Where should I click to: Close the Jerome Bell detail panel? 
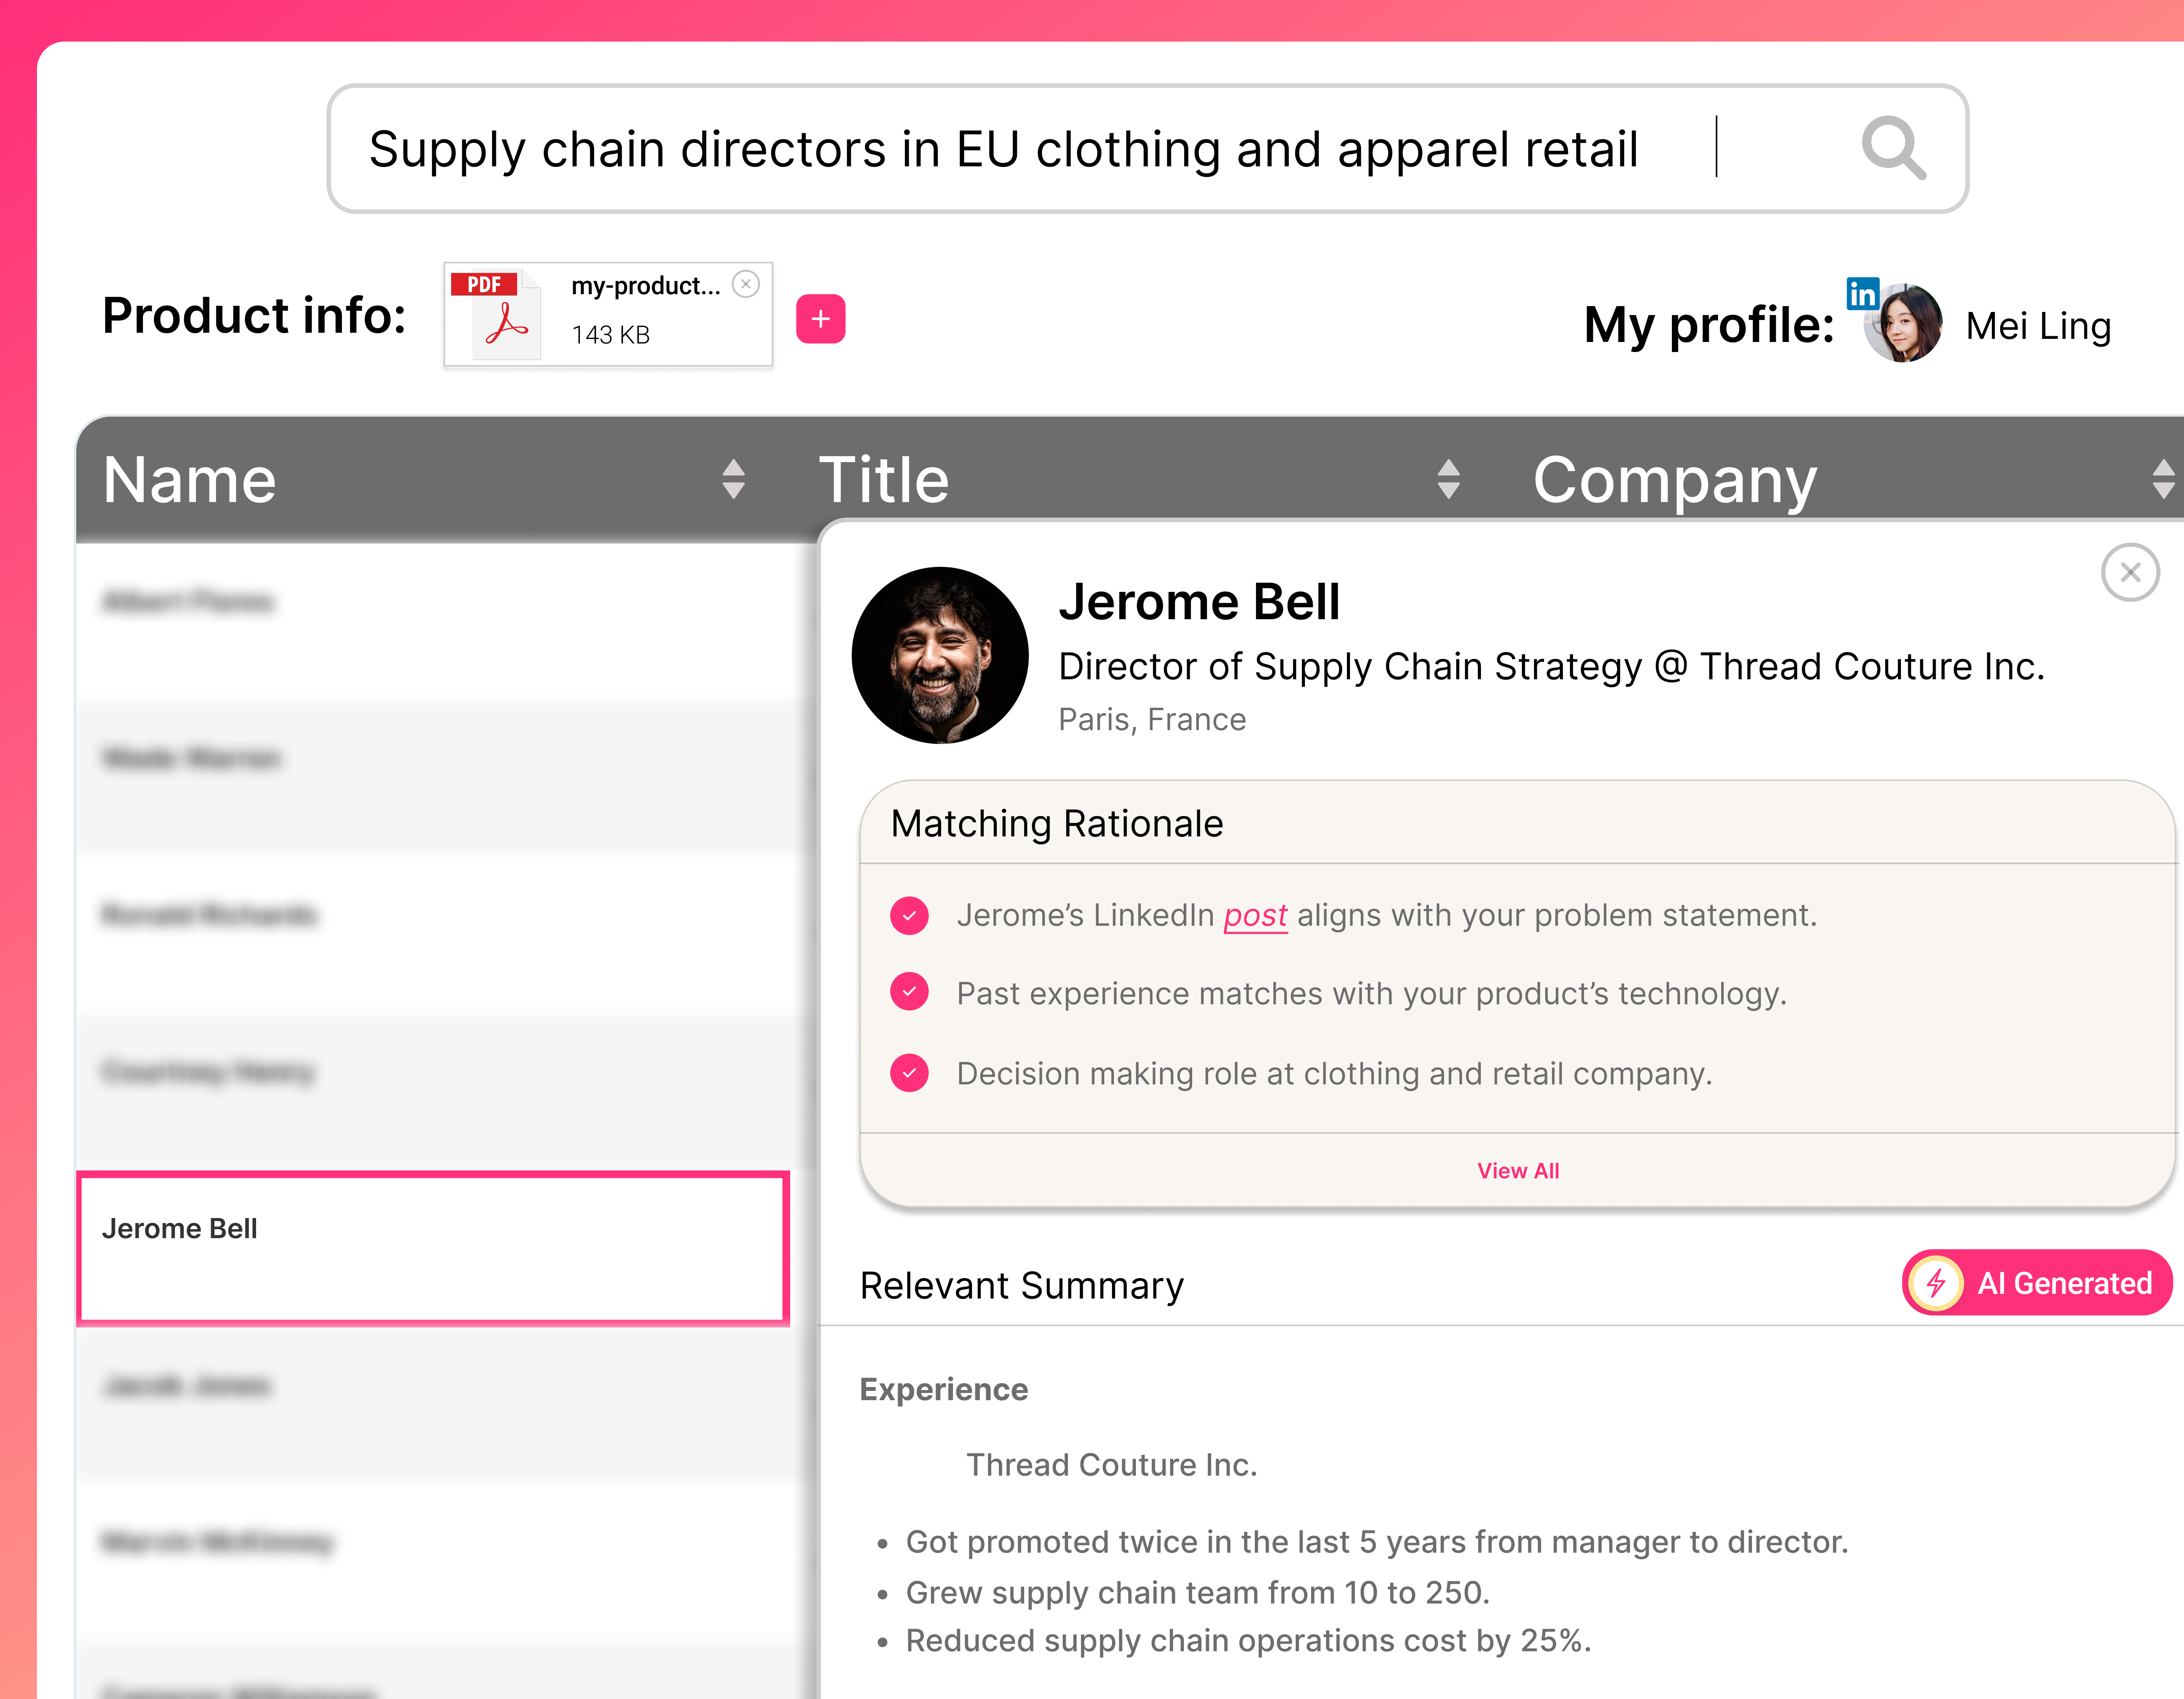point(2130,572)
